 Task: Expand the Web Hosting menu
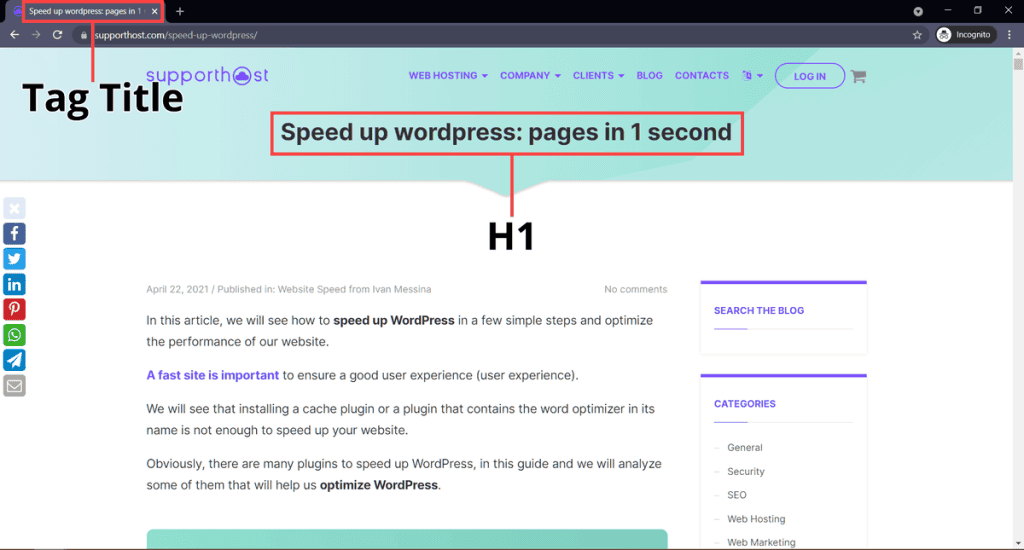tap(448, 76)
